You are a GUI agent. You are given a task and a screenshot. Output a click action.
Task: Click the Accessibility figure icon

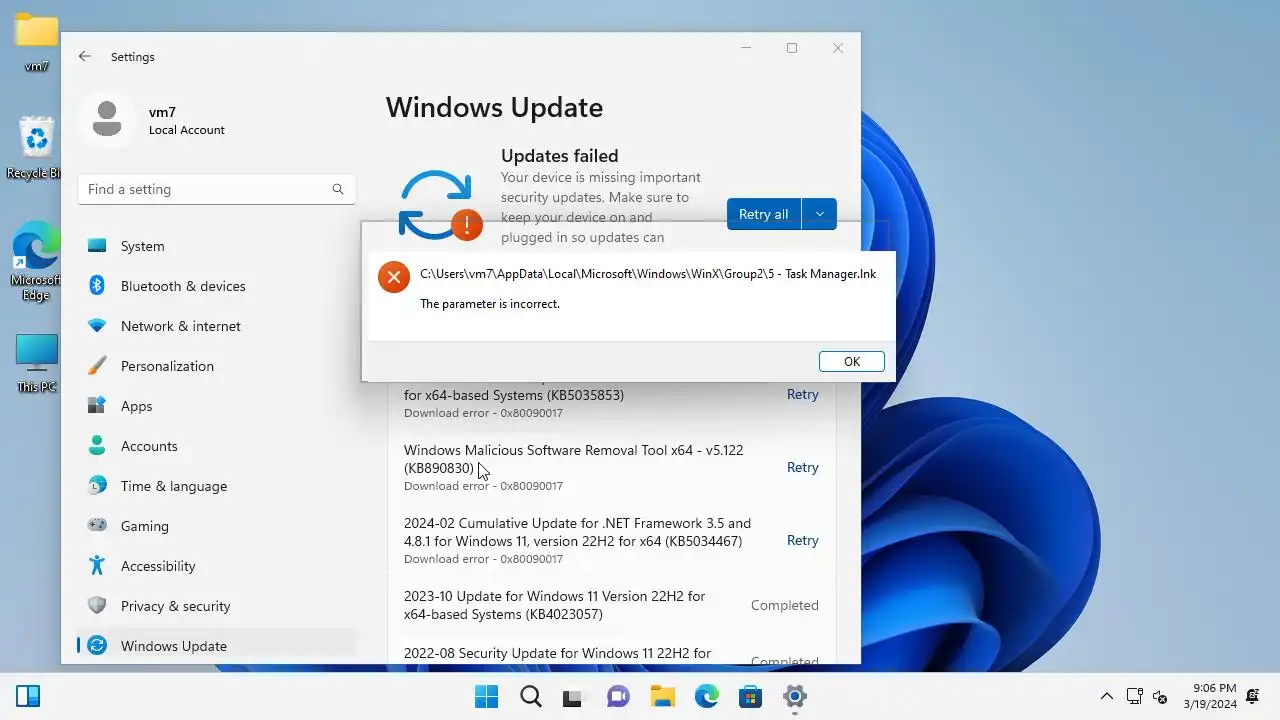point(97,566)
